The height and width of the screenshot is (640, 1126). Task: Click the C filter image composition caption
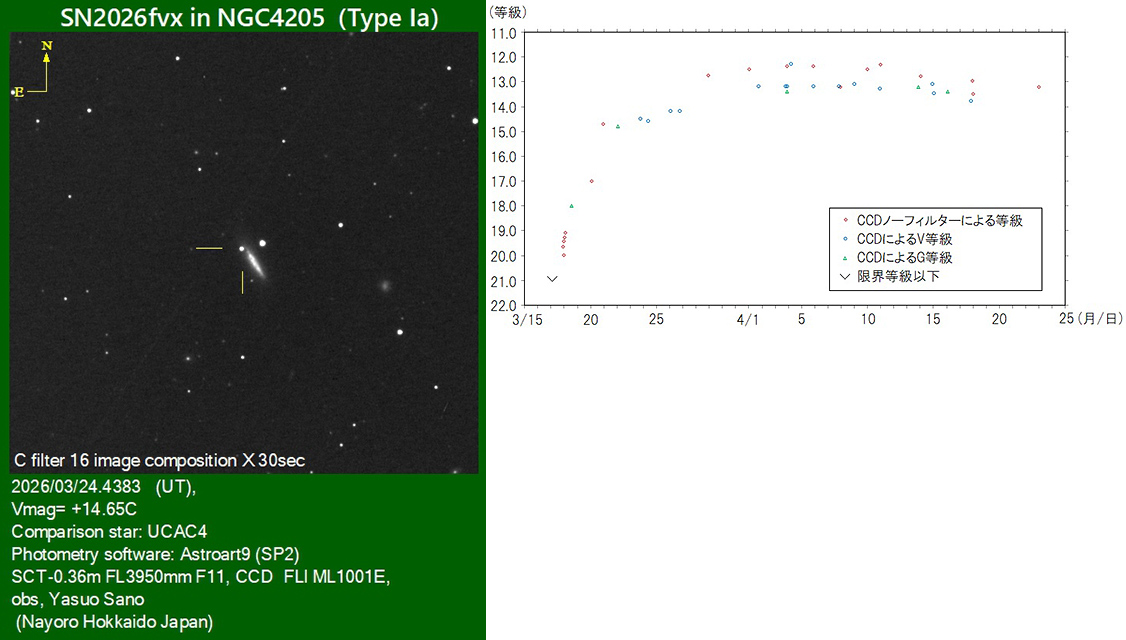160,461
